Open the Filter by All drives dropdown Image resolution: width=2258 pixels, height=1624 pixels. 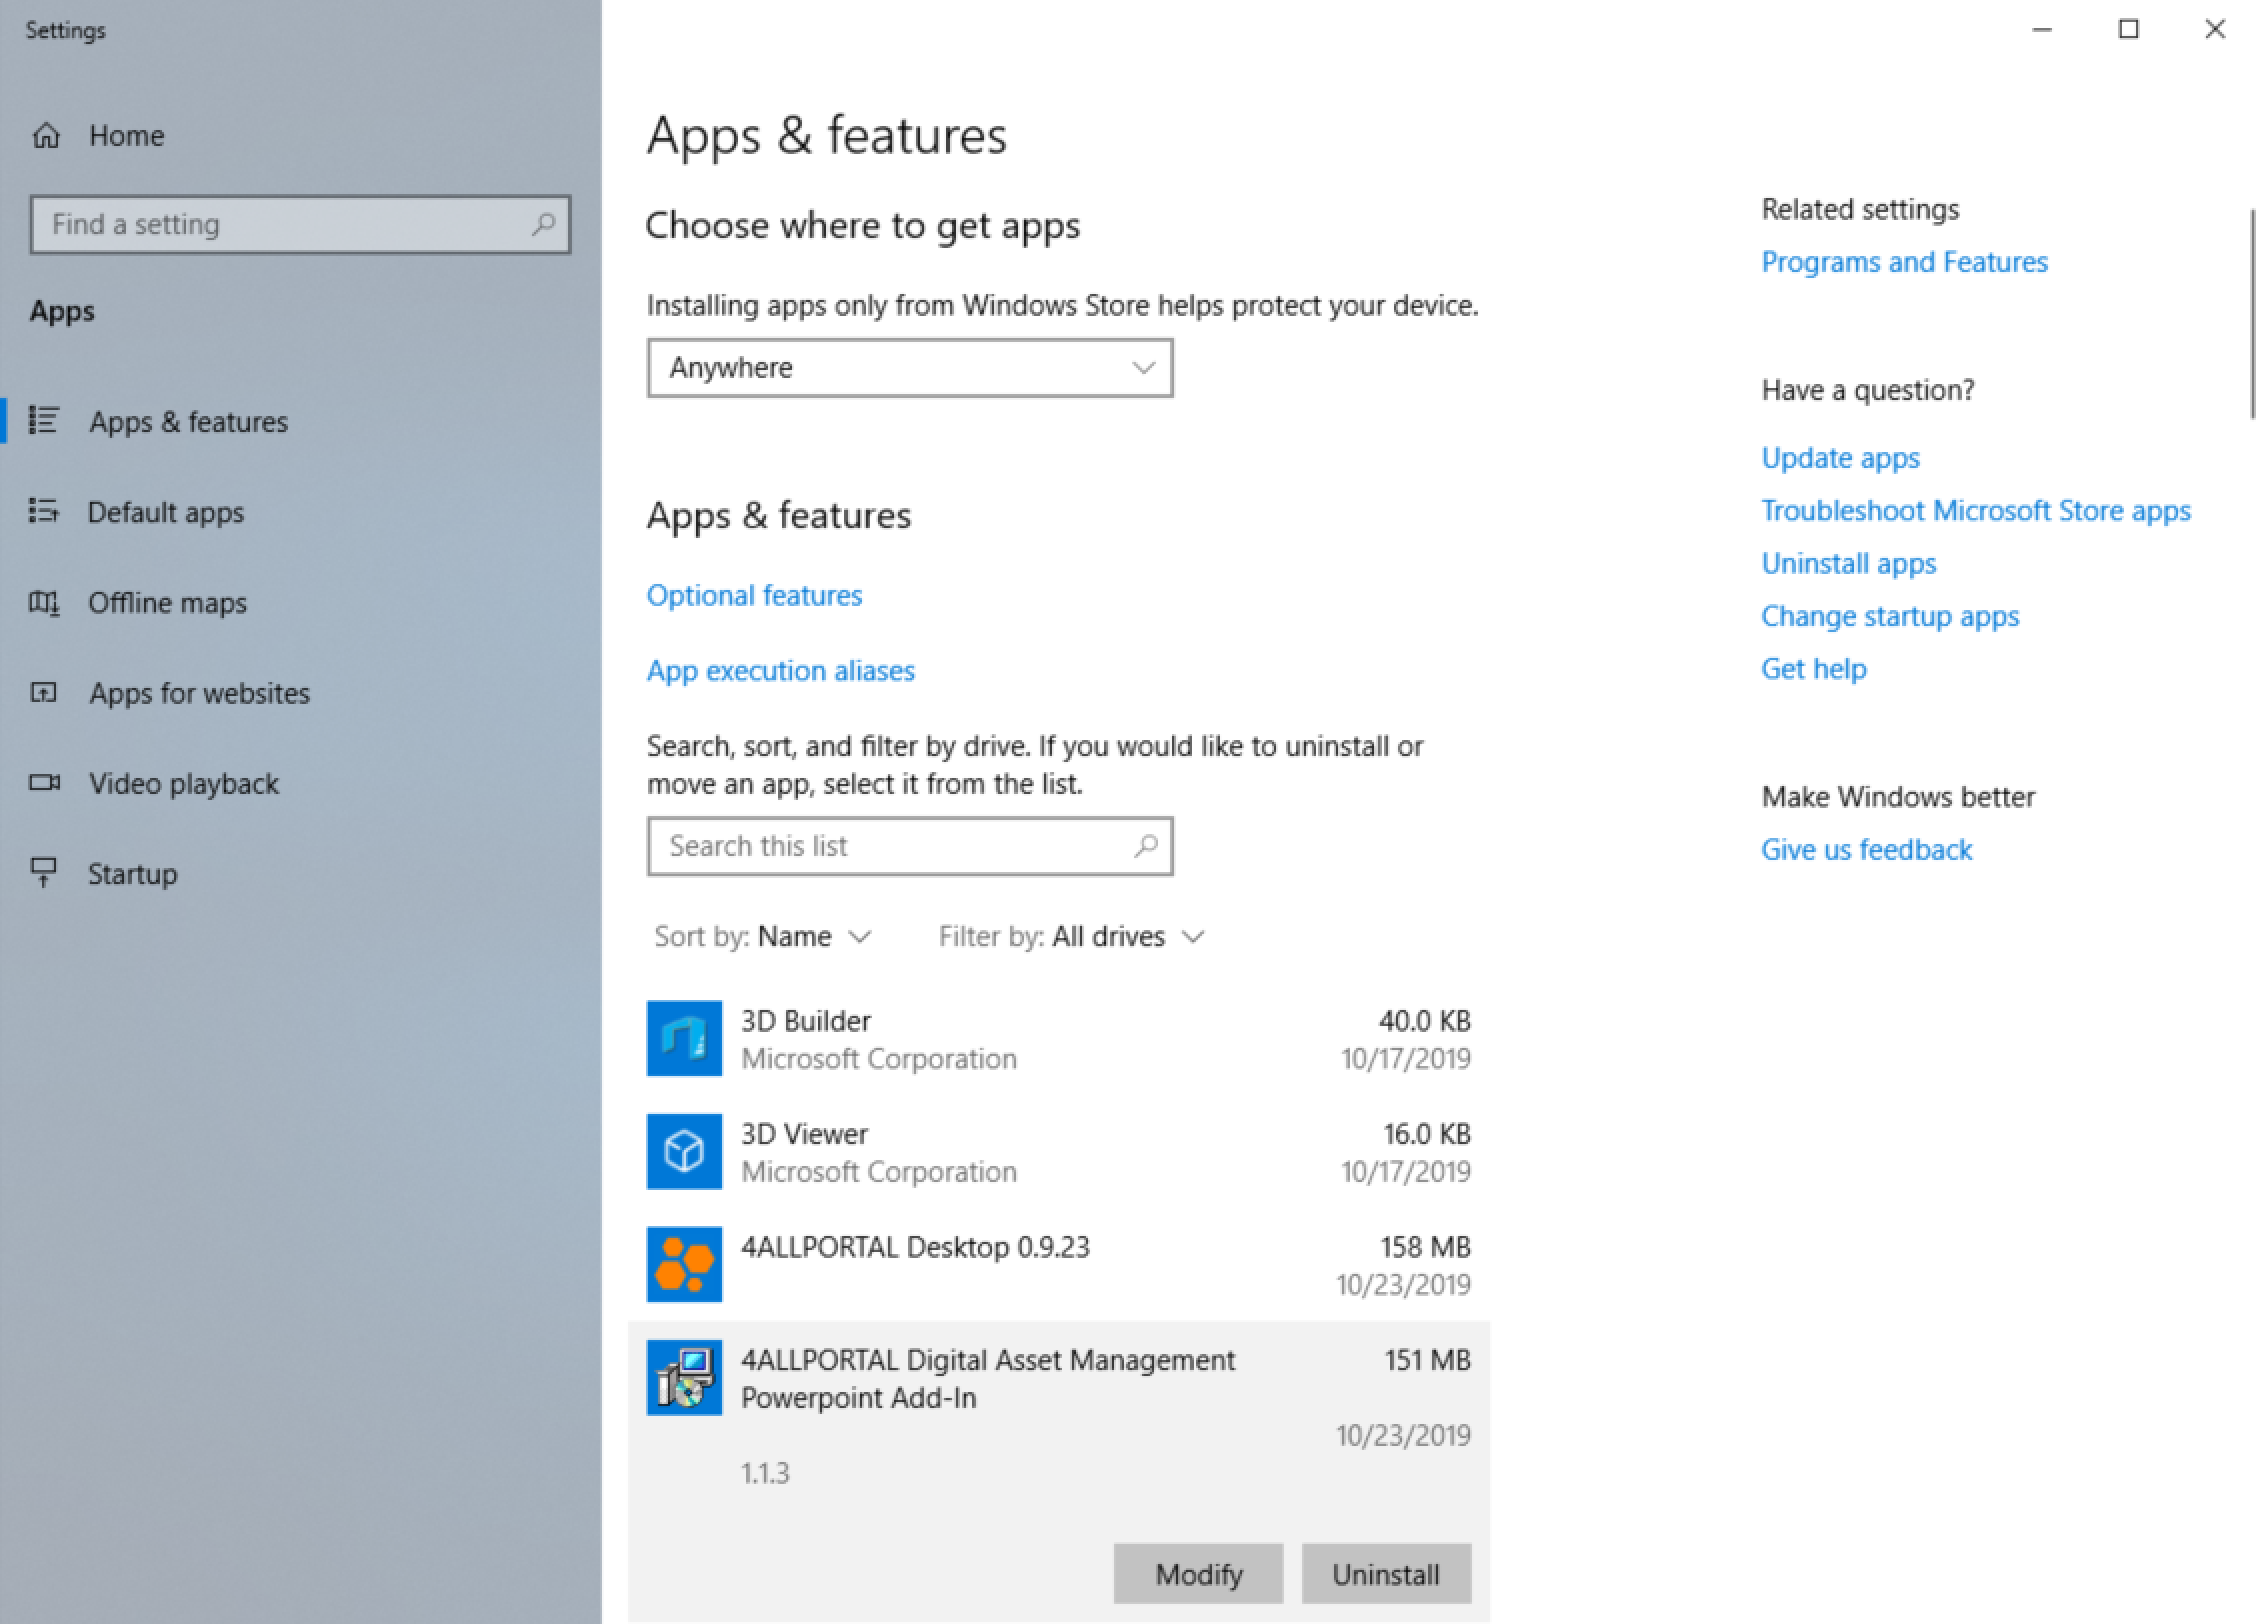click(1071, 937)
